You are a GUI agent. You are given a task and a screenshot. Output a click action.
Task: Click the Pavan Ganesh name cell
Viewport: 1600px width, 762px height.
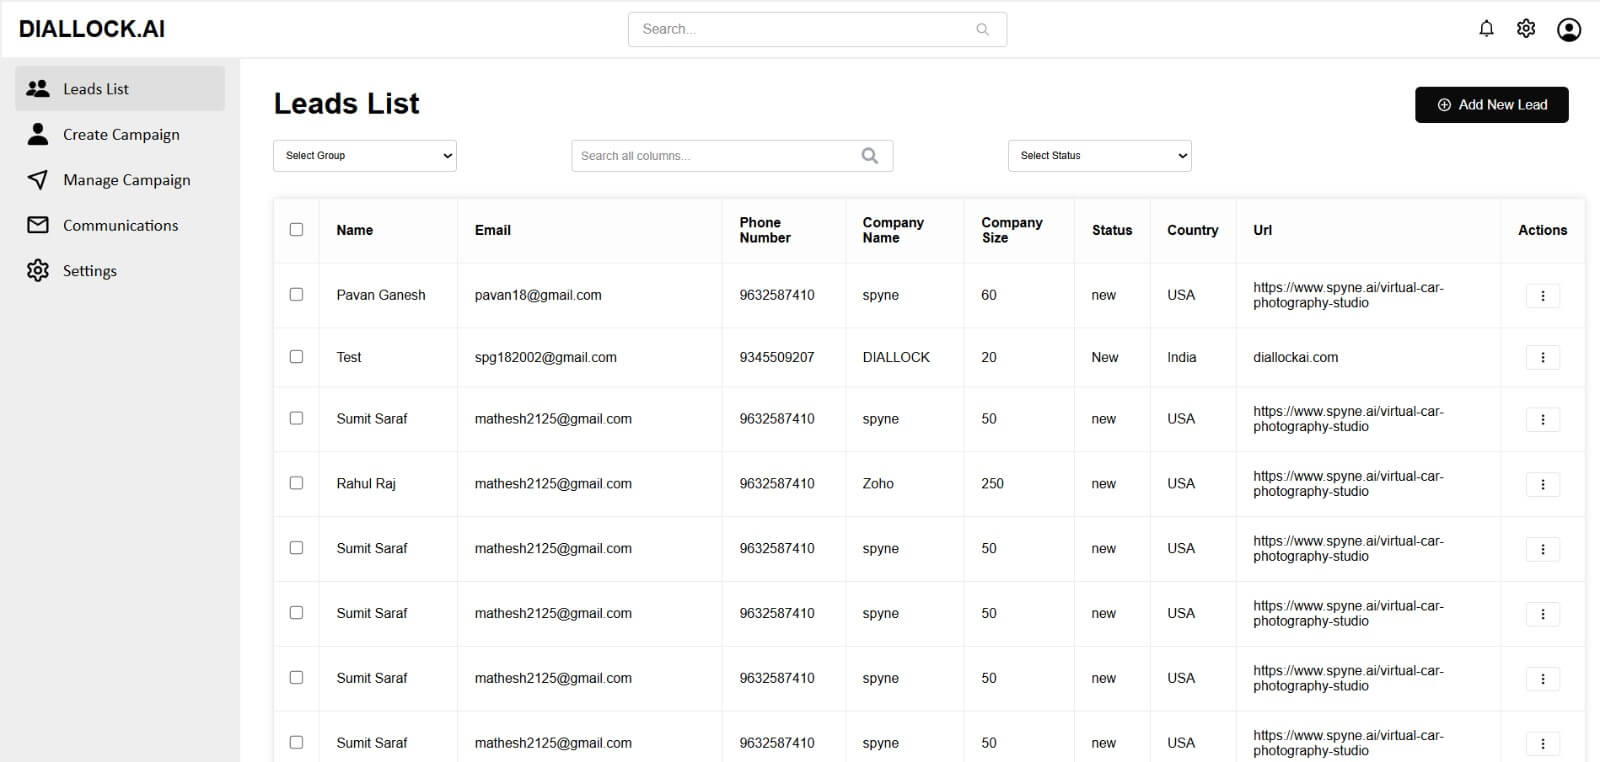click(381, 295)
